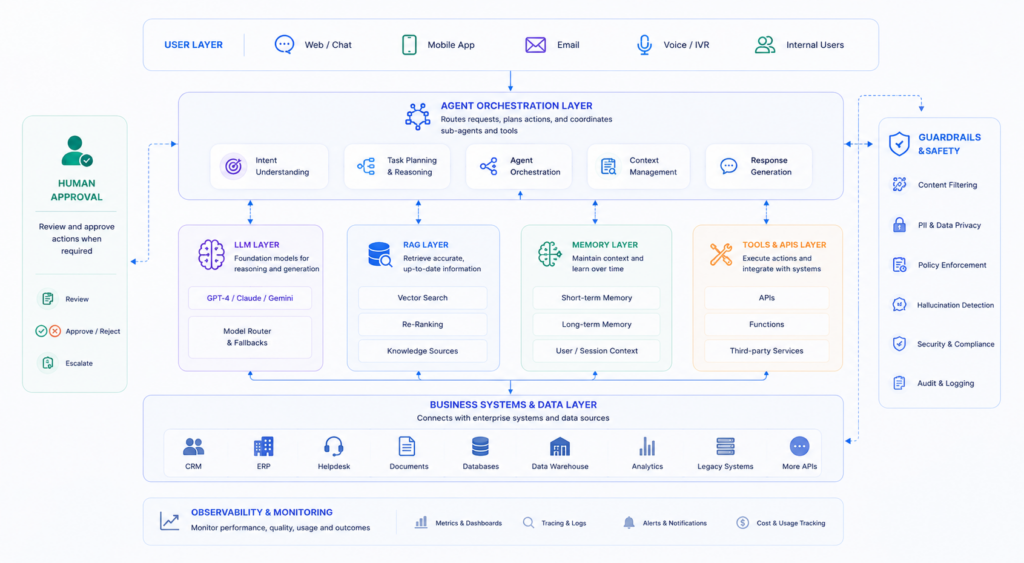This screenshot has width=1024, height=563.
Task: Click the Databases cylinder icon
Action: (x=480, y=447)
